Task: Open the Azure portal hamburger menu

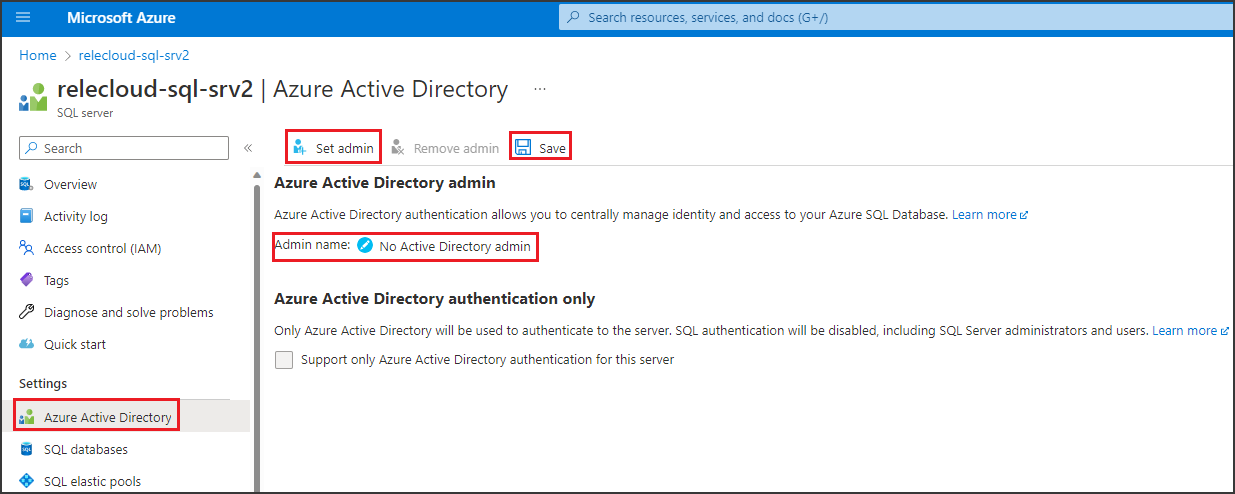Action: pyautogui.click(x=24, y=18)
